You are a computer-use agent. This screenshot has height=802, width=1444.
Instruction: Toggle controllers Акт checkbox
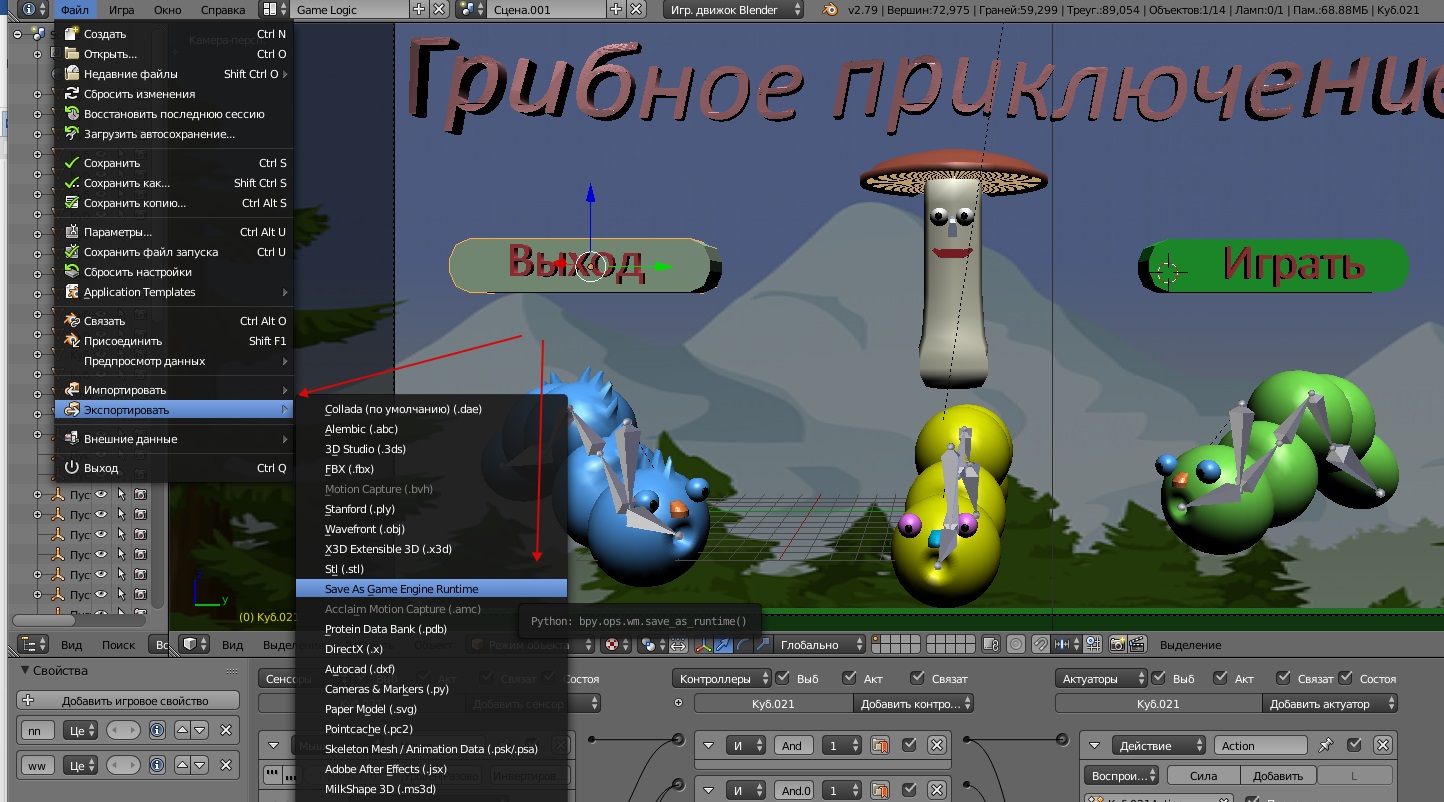(849, 678)
